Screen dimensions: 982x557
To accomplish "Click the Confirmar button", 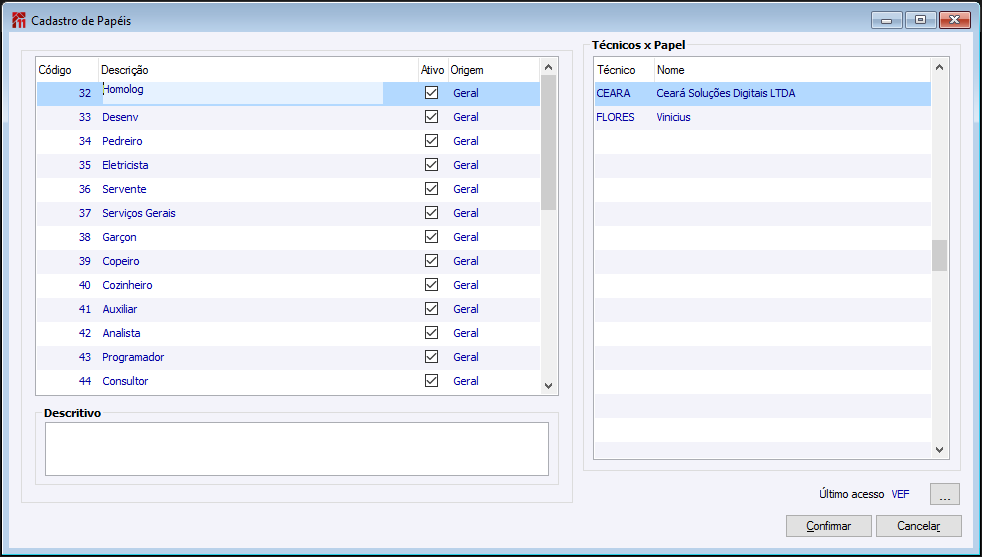I will tap(829, 526).
